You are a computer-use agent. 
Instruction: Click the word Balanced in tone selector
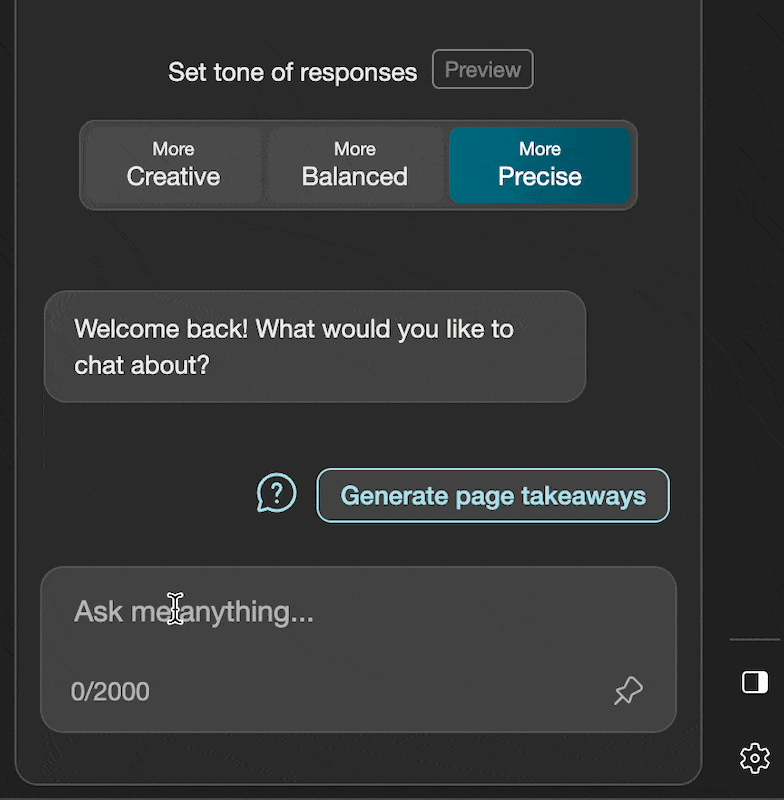[355, 177]
